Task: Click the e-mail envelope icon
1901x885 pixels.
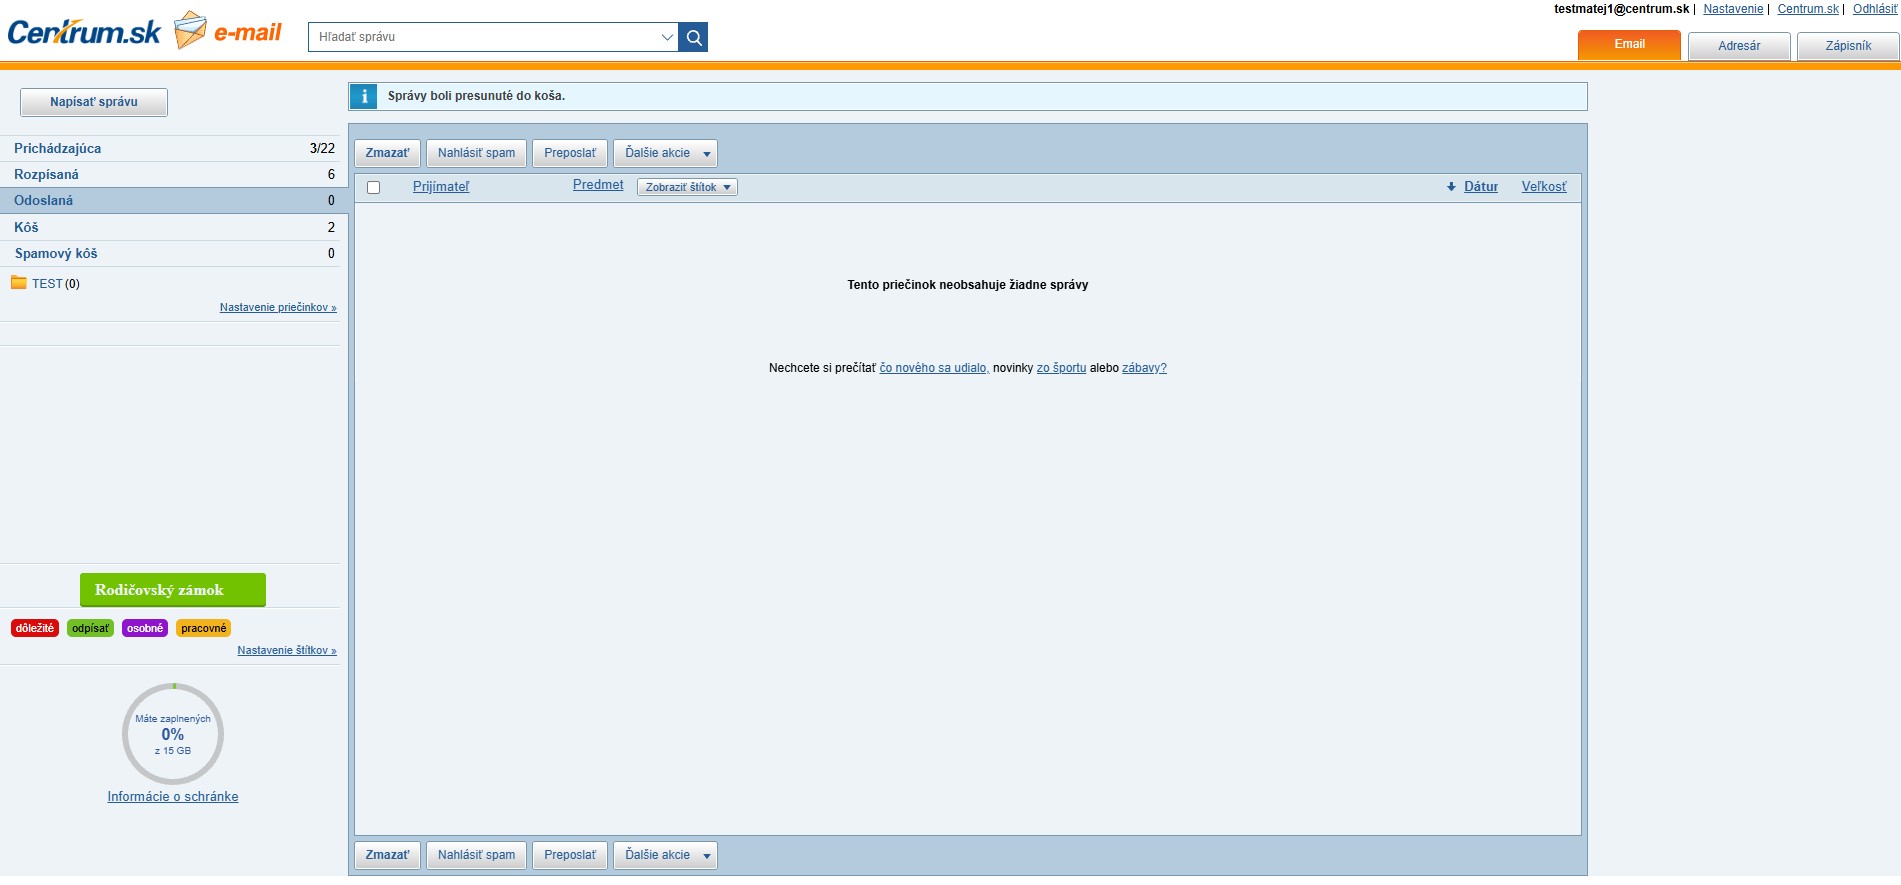Action: click(190, 30)
